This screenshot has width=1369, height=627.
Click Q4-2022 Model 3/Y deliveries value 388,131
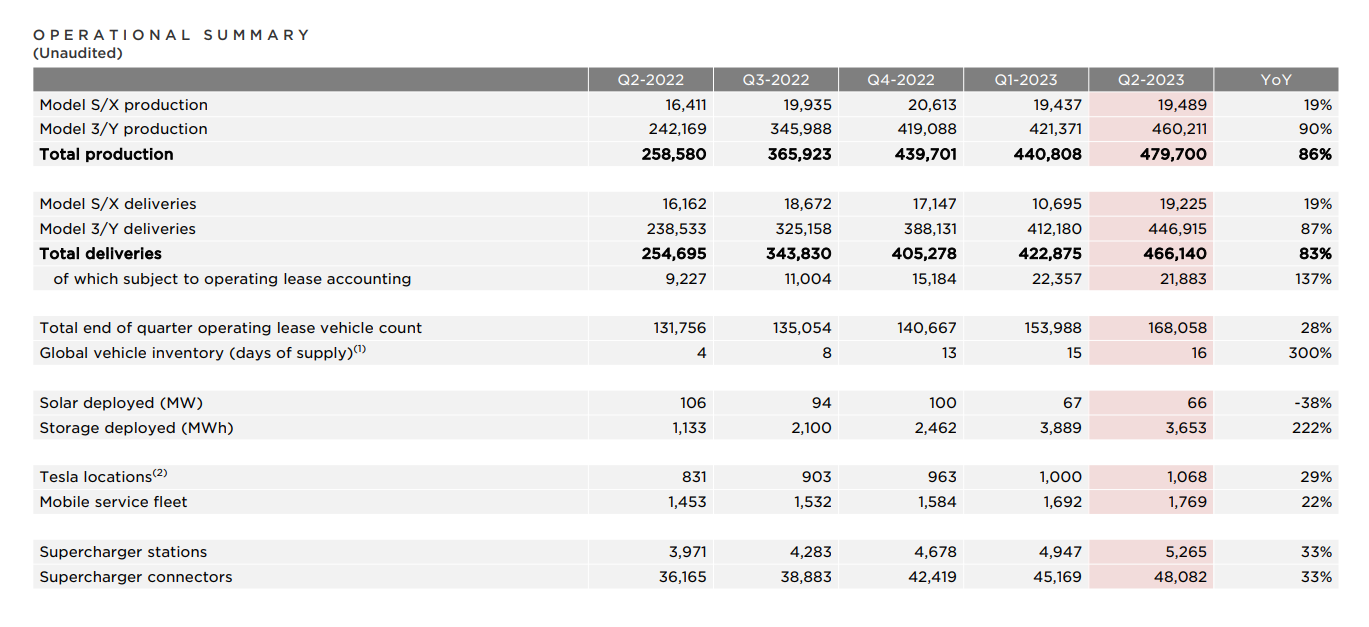point(930,229)
